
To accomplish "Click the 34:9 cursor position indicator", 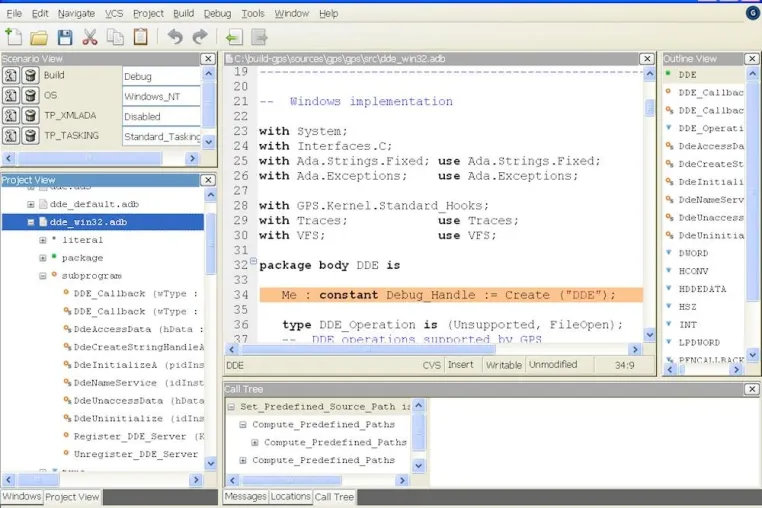I will click(x=624, y=365).
